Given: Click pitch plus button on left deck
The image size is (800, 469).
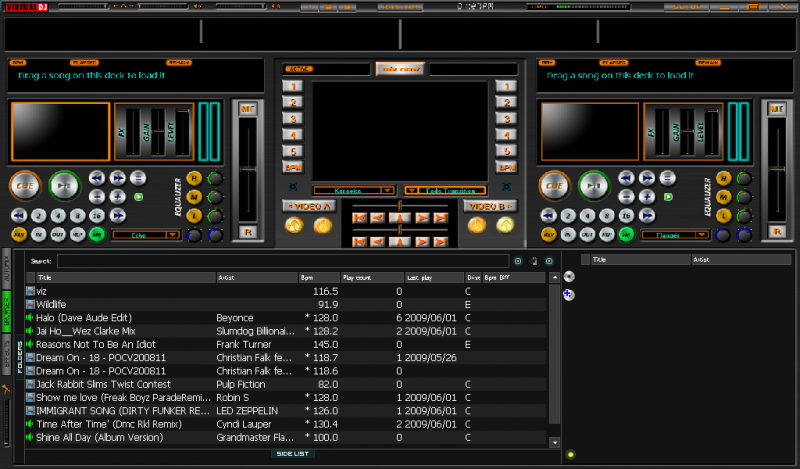Looking at the screenshot, I should (117, 196).
